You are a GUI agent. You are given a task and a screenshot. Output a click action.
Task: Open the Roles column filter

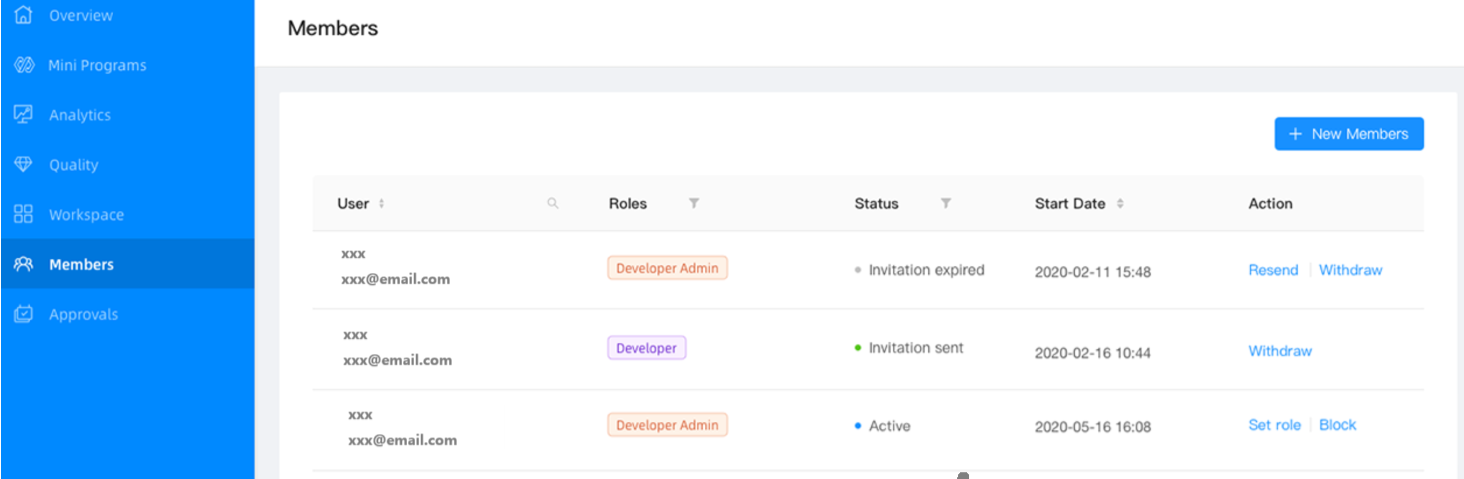coord(694,204)
